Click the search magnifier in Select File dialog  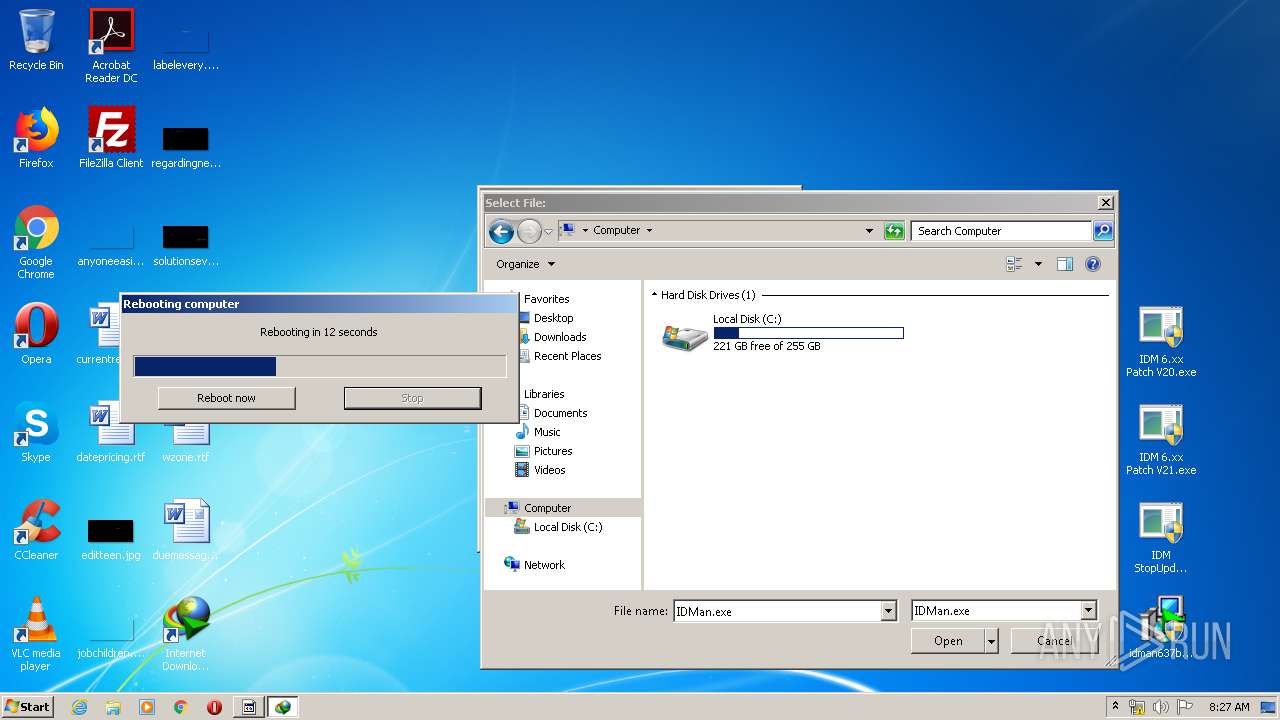1102,231
